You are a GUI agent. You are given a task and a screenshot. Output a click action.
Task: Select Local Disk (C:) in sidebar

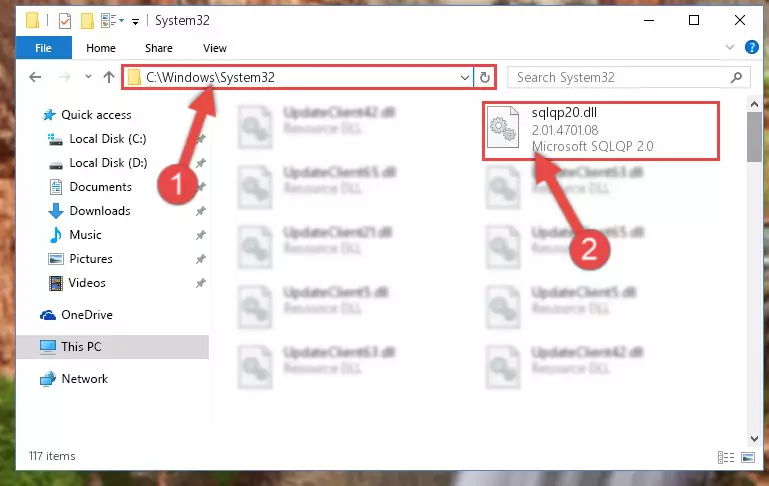tap(107, 139)
